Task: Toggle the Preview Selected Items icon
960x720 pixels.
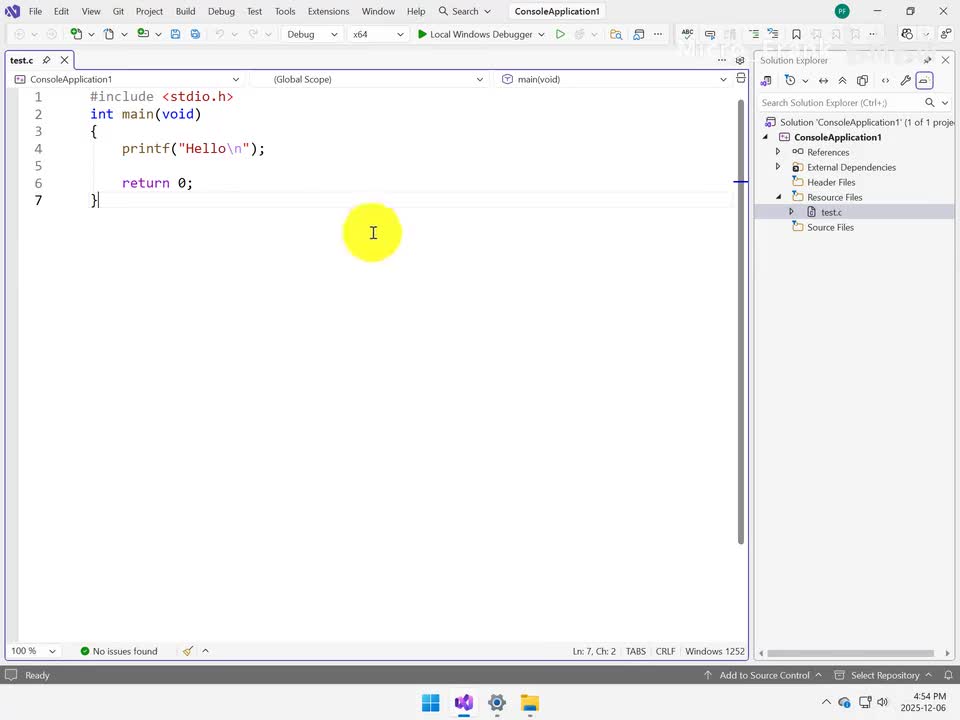Action: (924, 80)
